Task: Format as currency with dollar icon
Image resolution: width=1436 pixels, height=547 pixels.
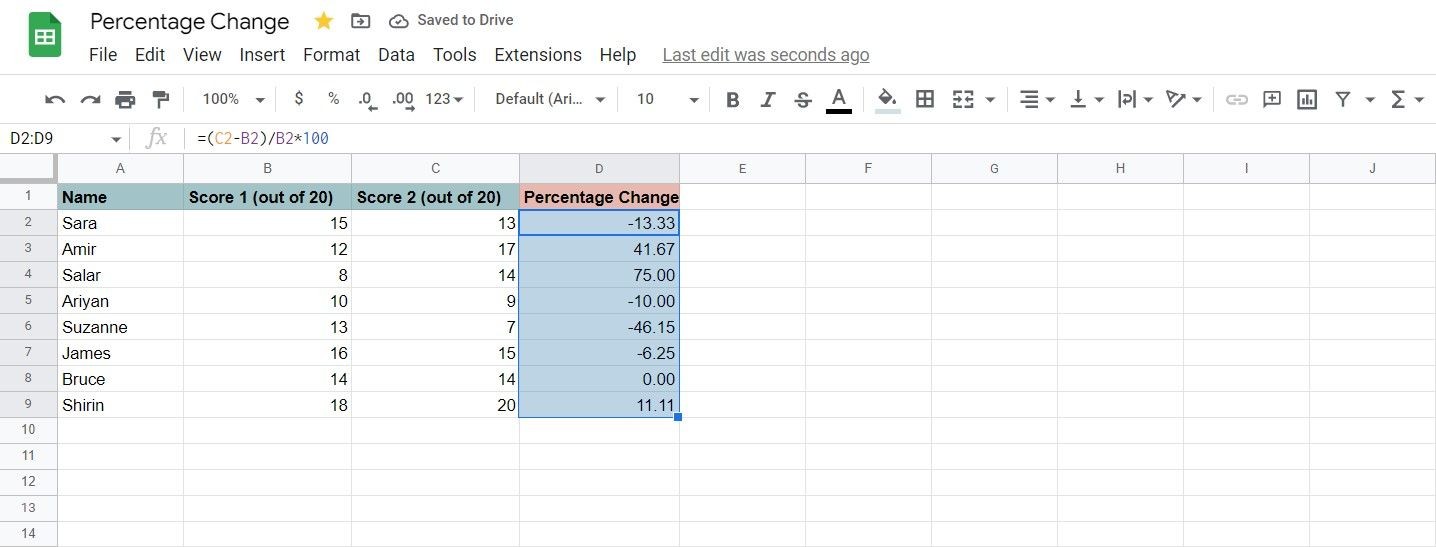Action: pyautogui.click(x=299, y=99)
